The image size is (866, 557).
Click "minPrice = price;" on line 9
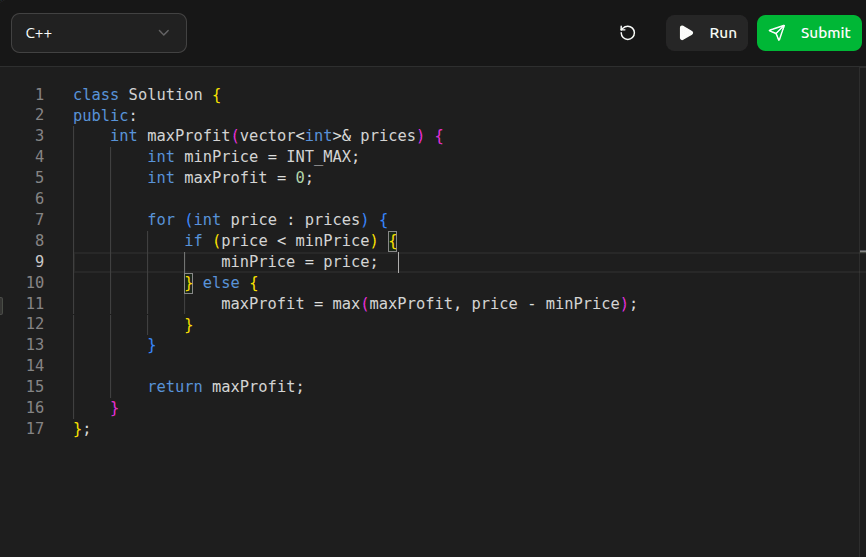pyautogui.click(x=299, y=262)
